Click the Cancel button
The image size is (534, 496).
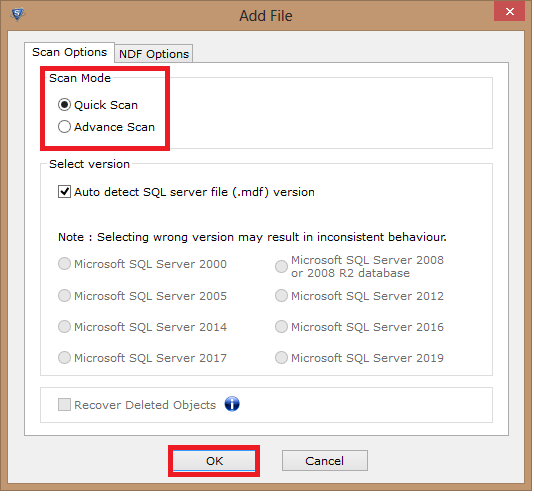click(326, 462)
